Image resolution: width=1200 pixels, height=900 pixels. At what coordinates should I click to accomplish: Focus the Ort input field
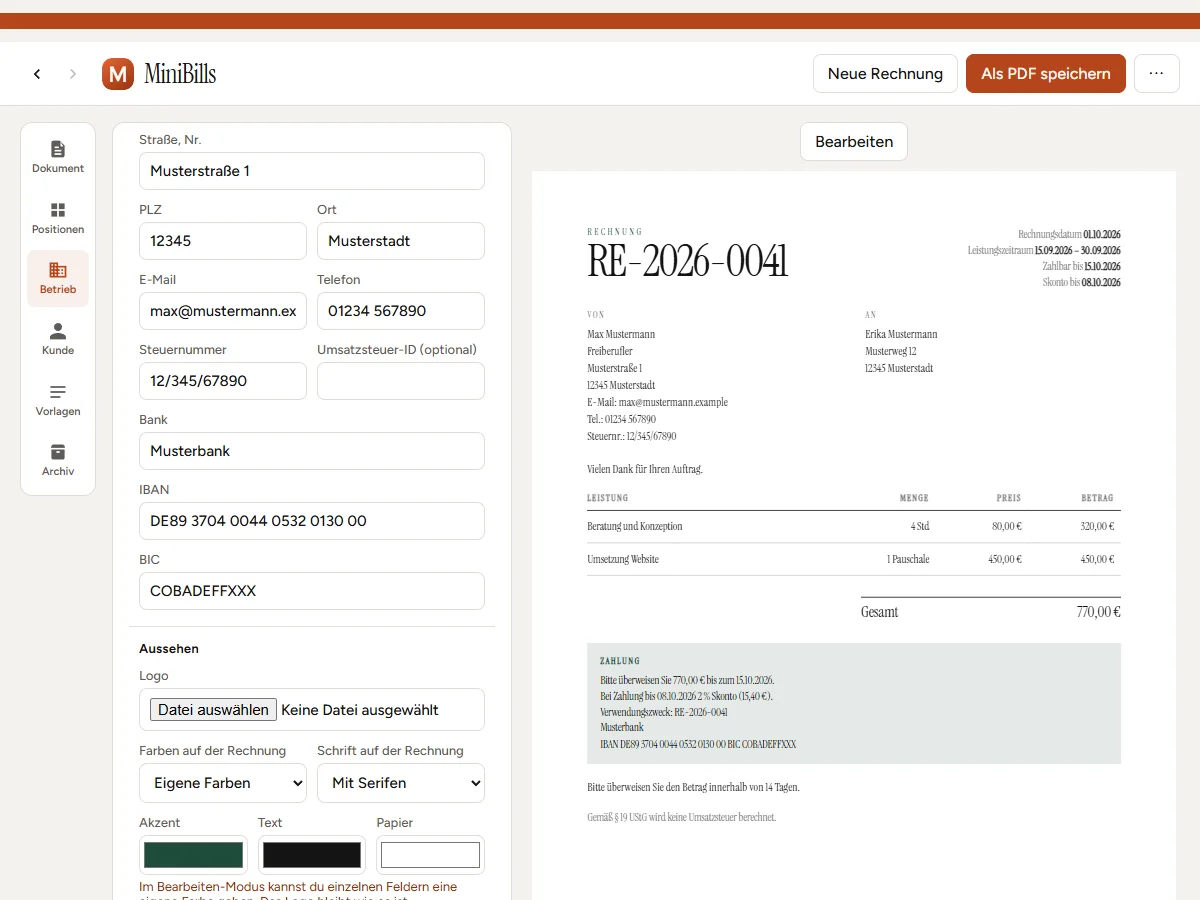401,241
